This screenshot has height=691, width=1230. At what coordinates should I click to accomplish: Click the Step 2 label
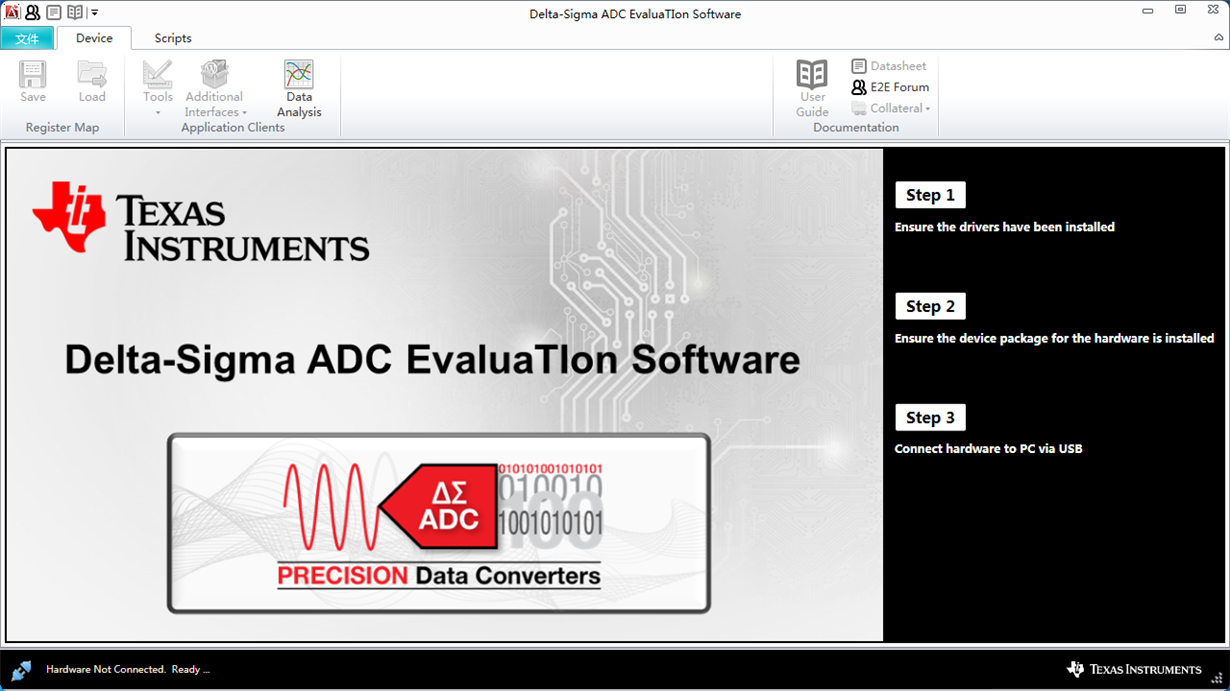[x=930, y=306]
